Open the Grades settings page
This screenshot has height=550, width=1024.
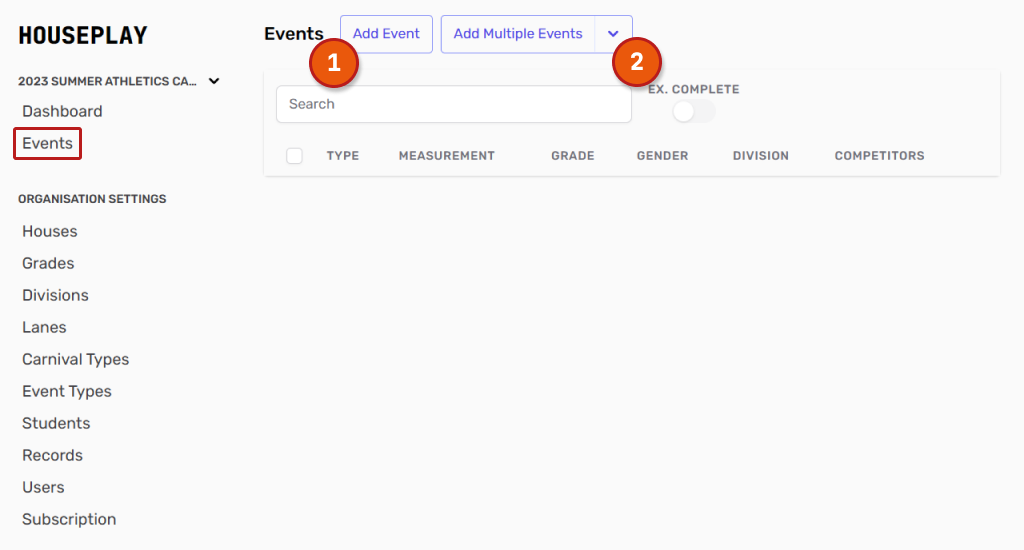[48, 263]
